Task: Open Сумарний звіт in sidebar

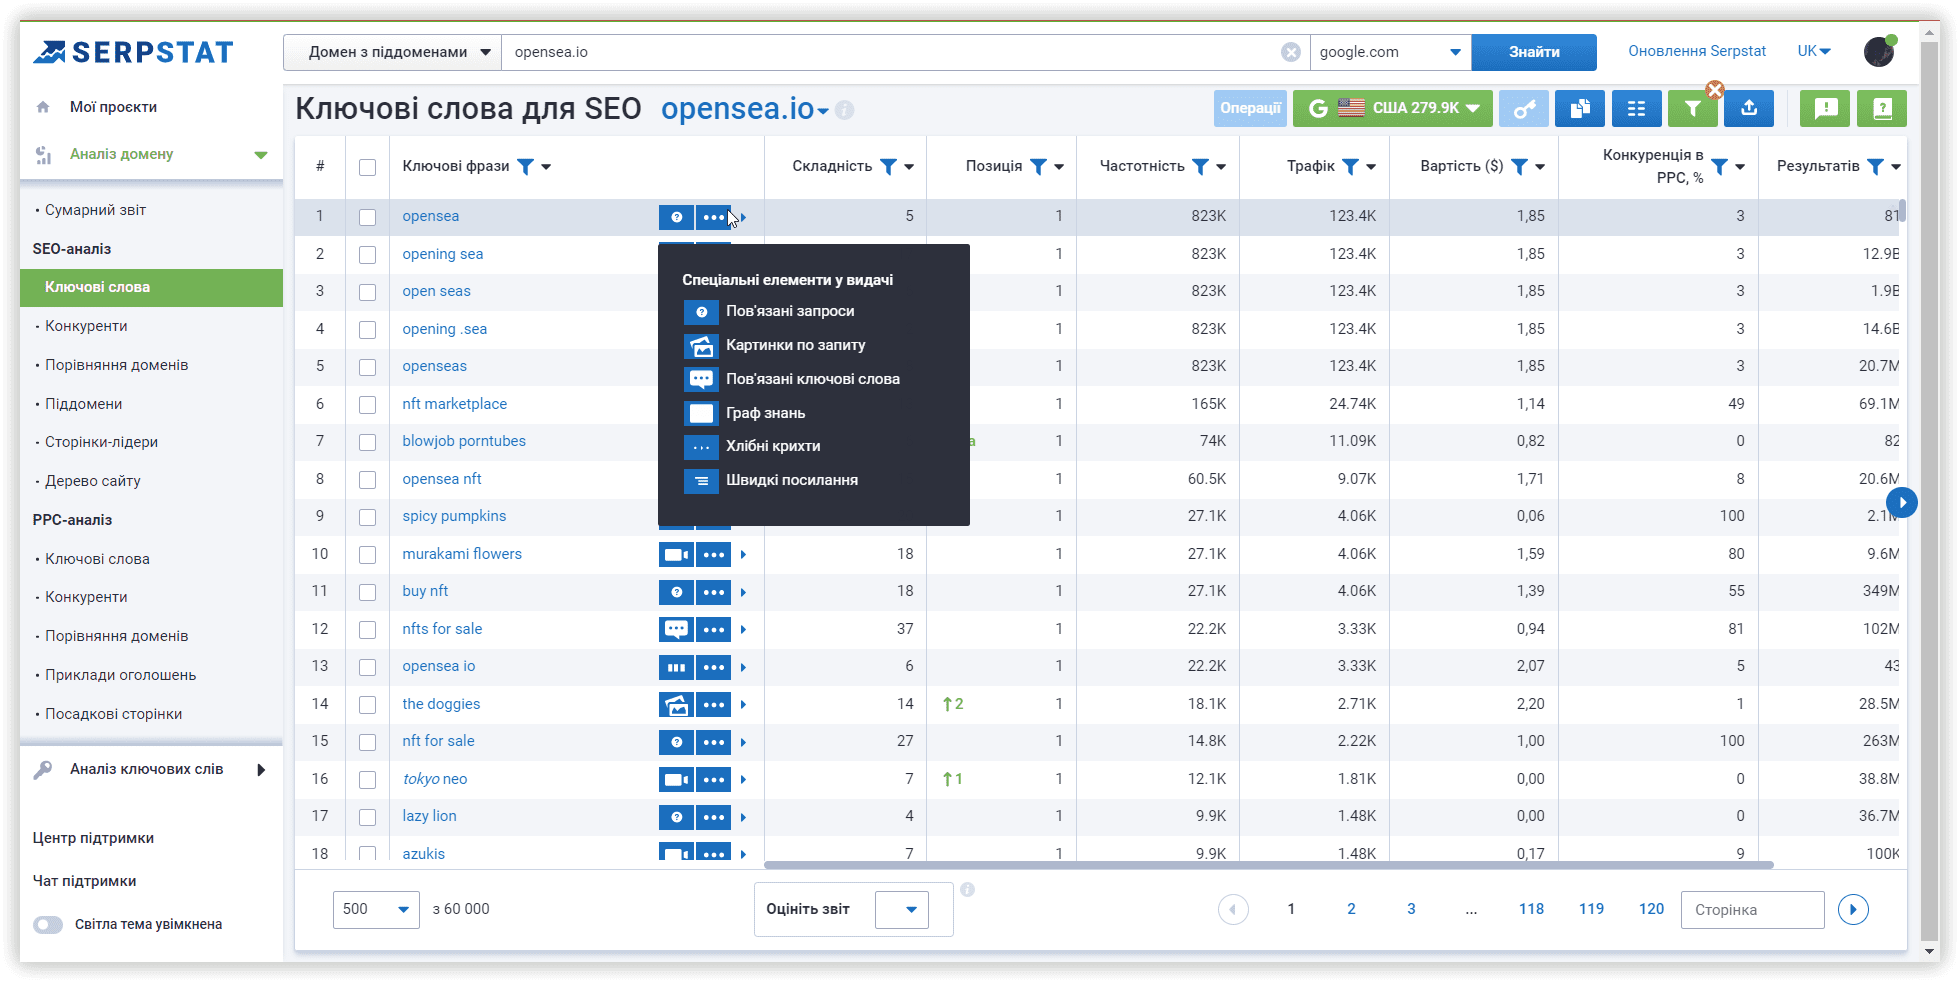Action: tap(95, 210)
